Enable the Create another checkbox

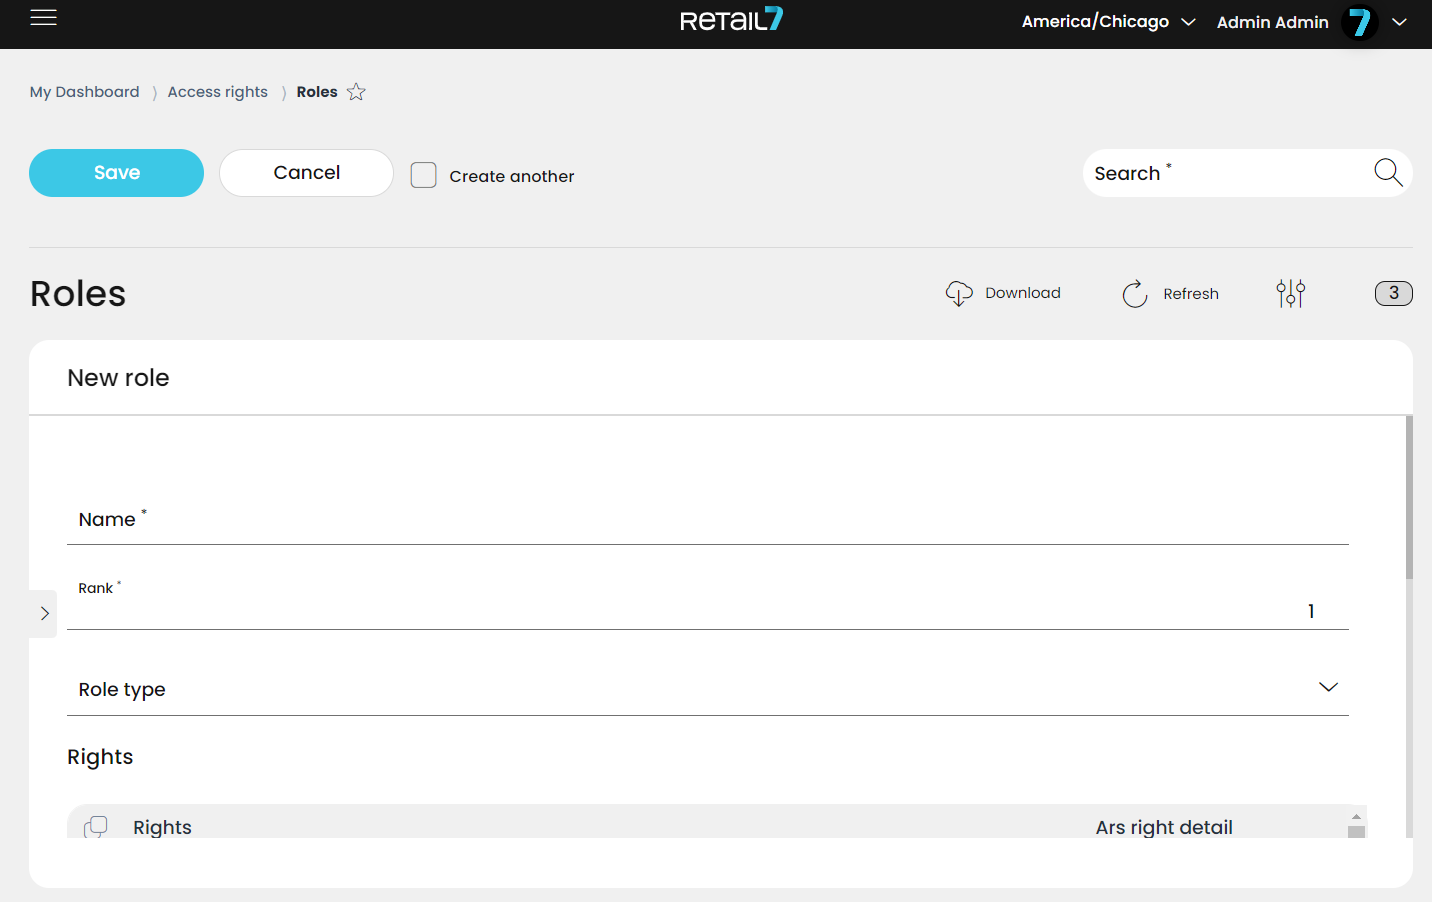click(x=424, y=175)
